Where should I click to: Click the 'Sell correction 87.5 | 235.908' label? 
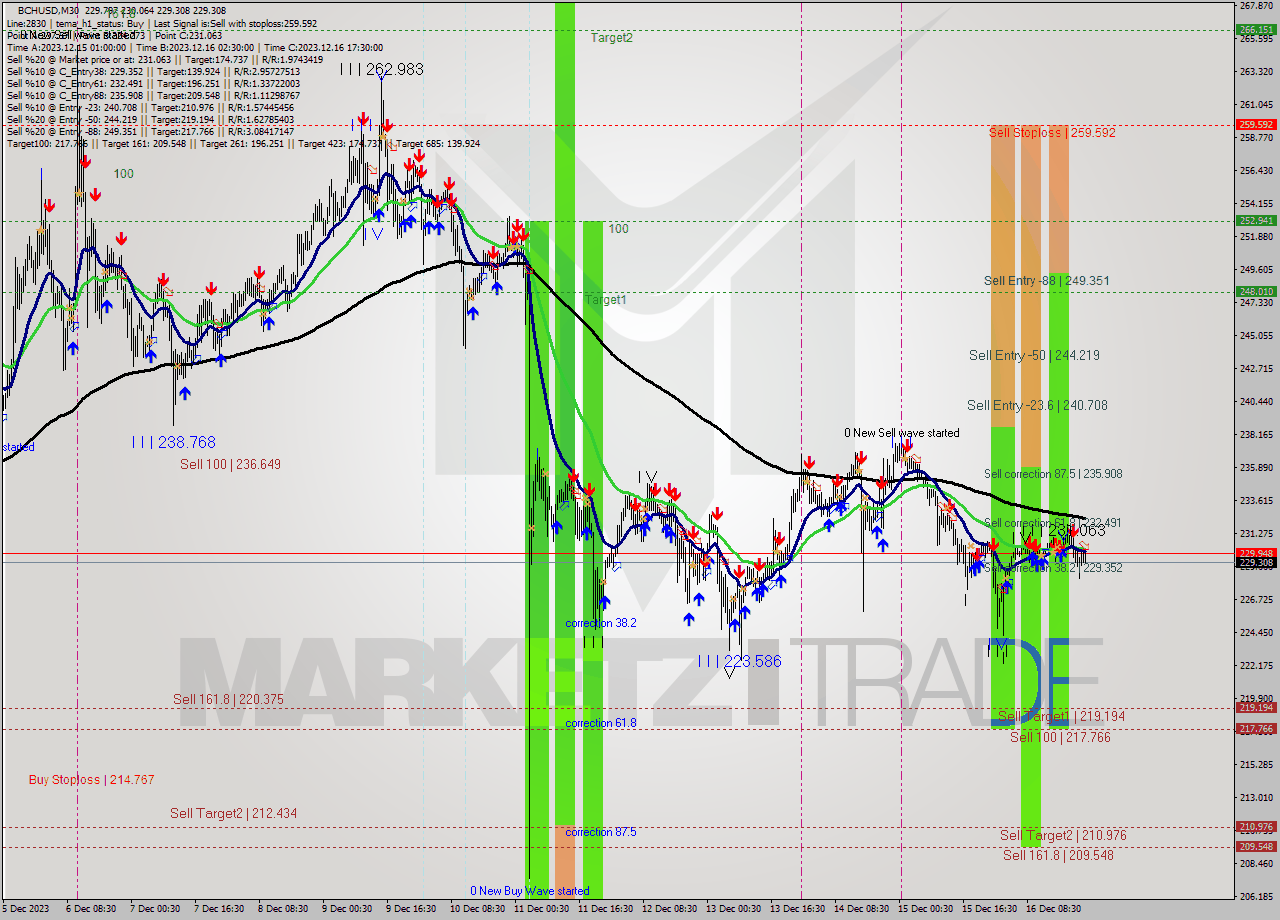tap(1053, 474)
